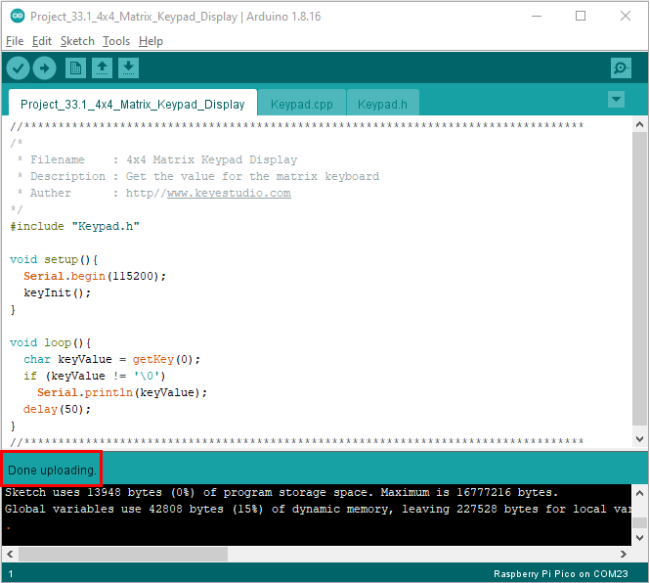The image size is (650, 583).
Task: Switch to the Keypad.cpp tab
Action: click(x=301, y=104)
